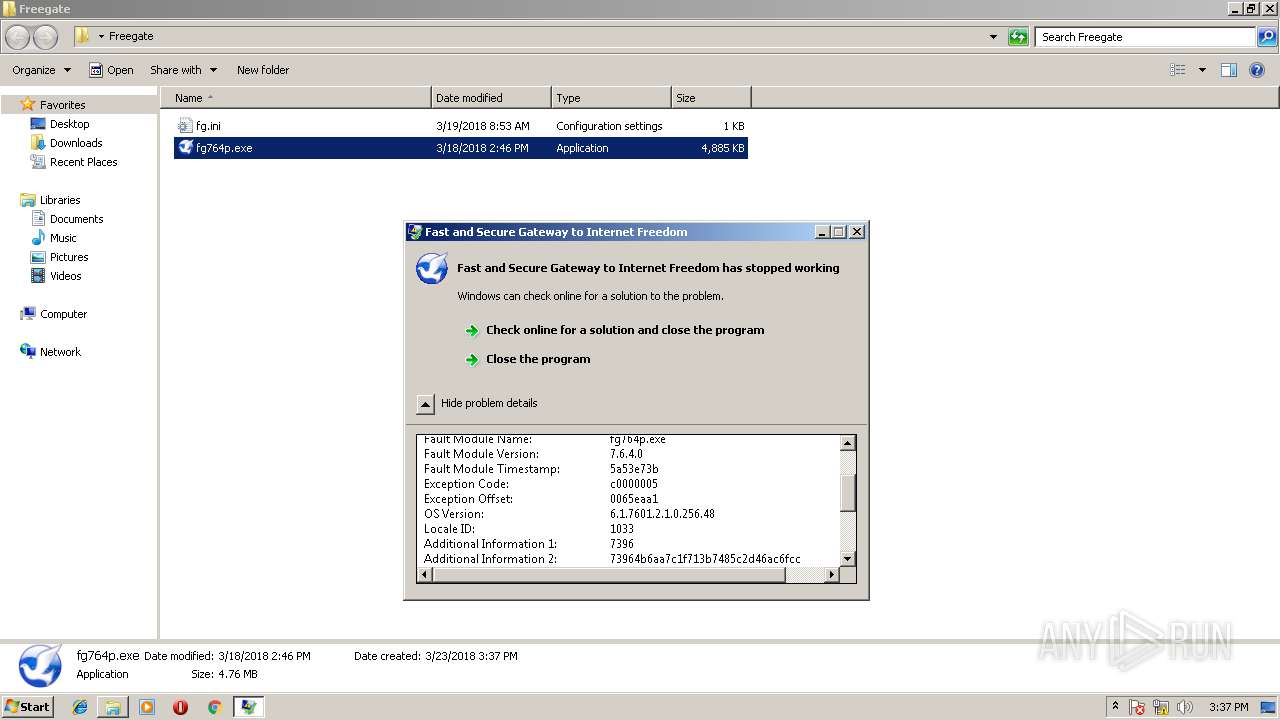1280x720 pixels.
Task: Launch Internet Explorer from the taskbar
Action: coord(80,707)
